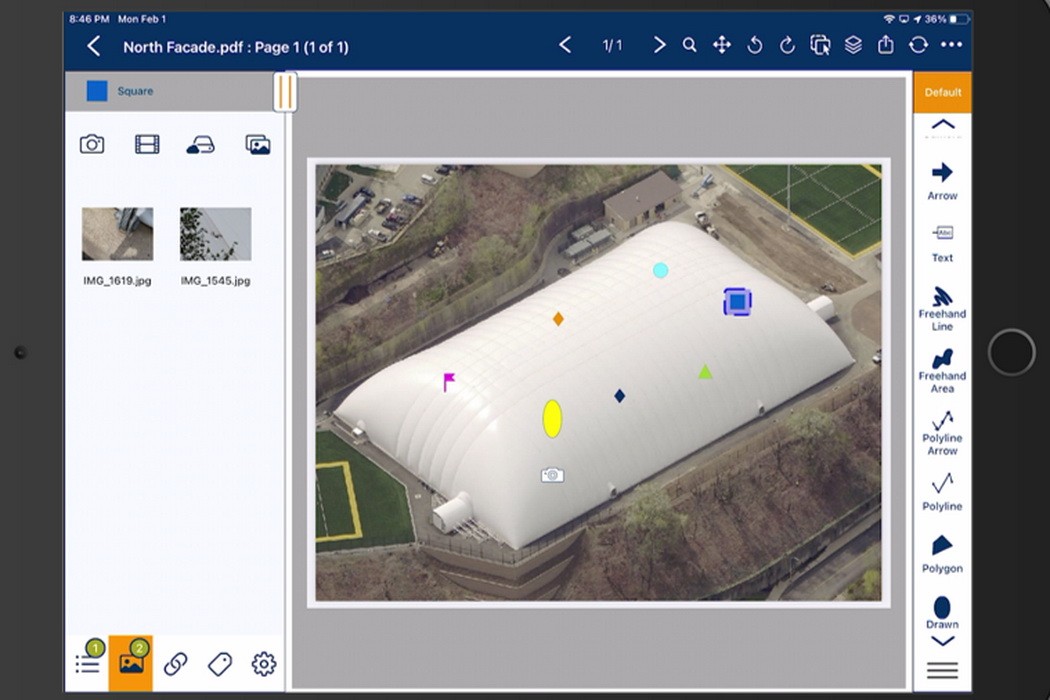The width and height of the screenshot is (1050, 700).
Task: Open the camera capture icon
Action: coord(92,145)
